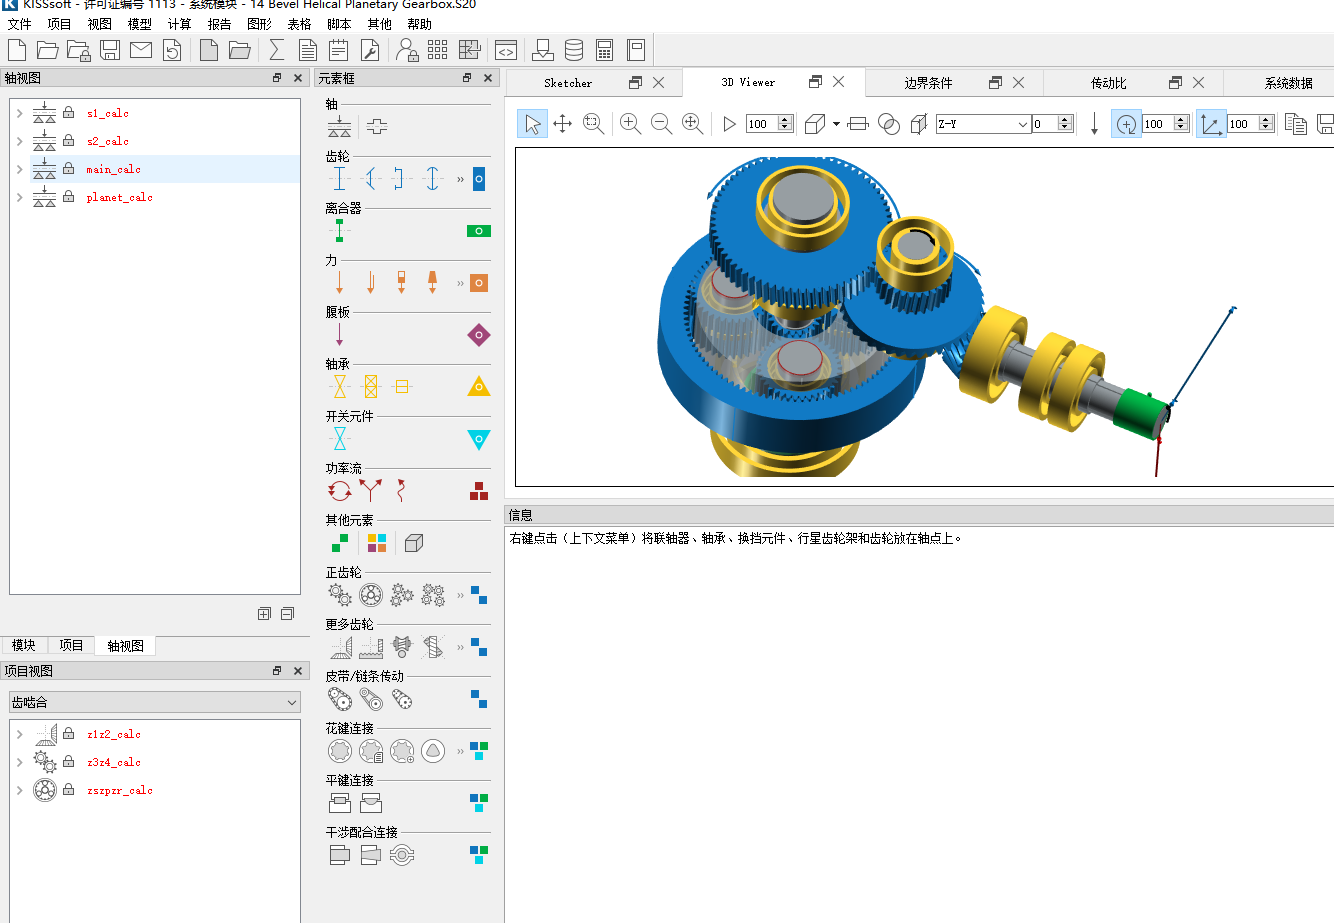The height and width of the screenshot is (923, 1334).
Task: Click the play animation button in viewer
Action: coord(729,124)
